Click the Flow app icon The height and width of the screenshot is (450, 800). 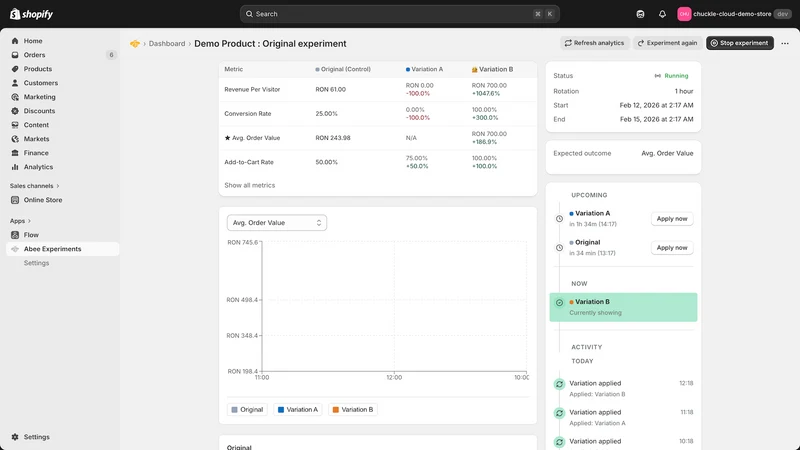pyautogui.click(x=15, y=235)
